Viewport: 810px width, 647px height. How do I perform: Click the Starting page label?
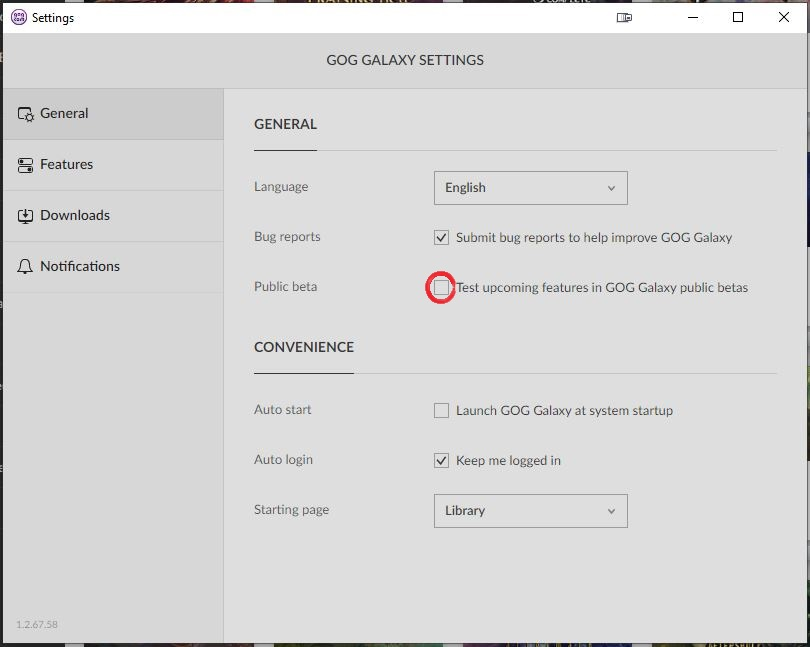[291, 510]
